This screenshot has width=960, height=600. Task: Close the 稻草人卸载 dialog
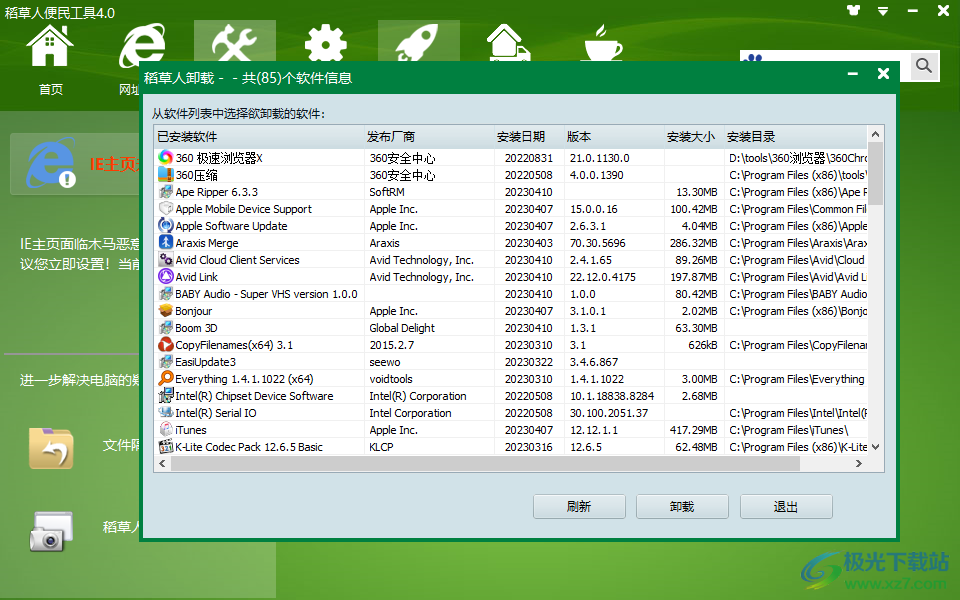(883, 74)
